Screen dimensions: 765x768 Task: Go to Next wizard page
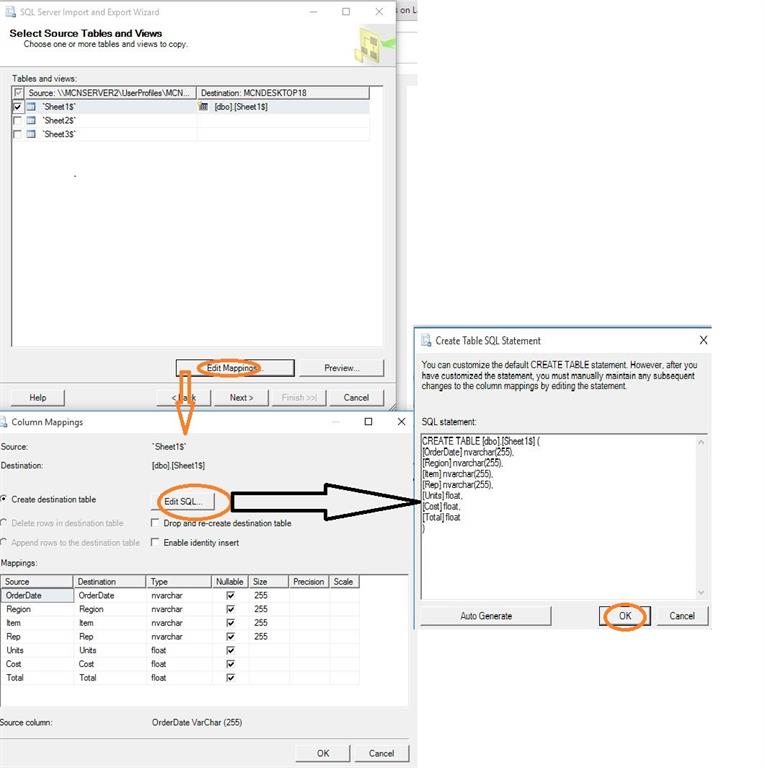point(241,398)
